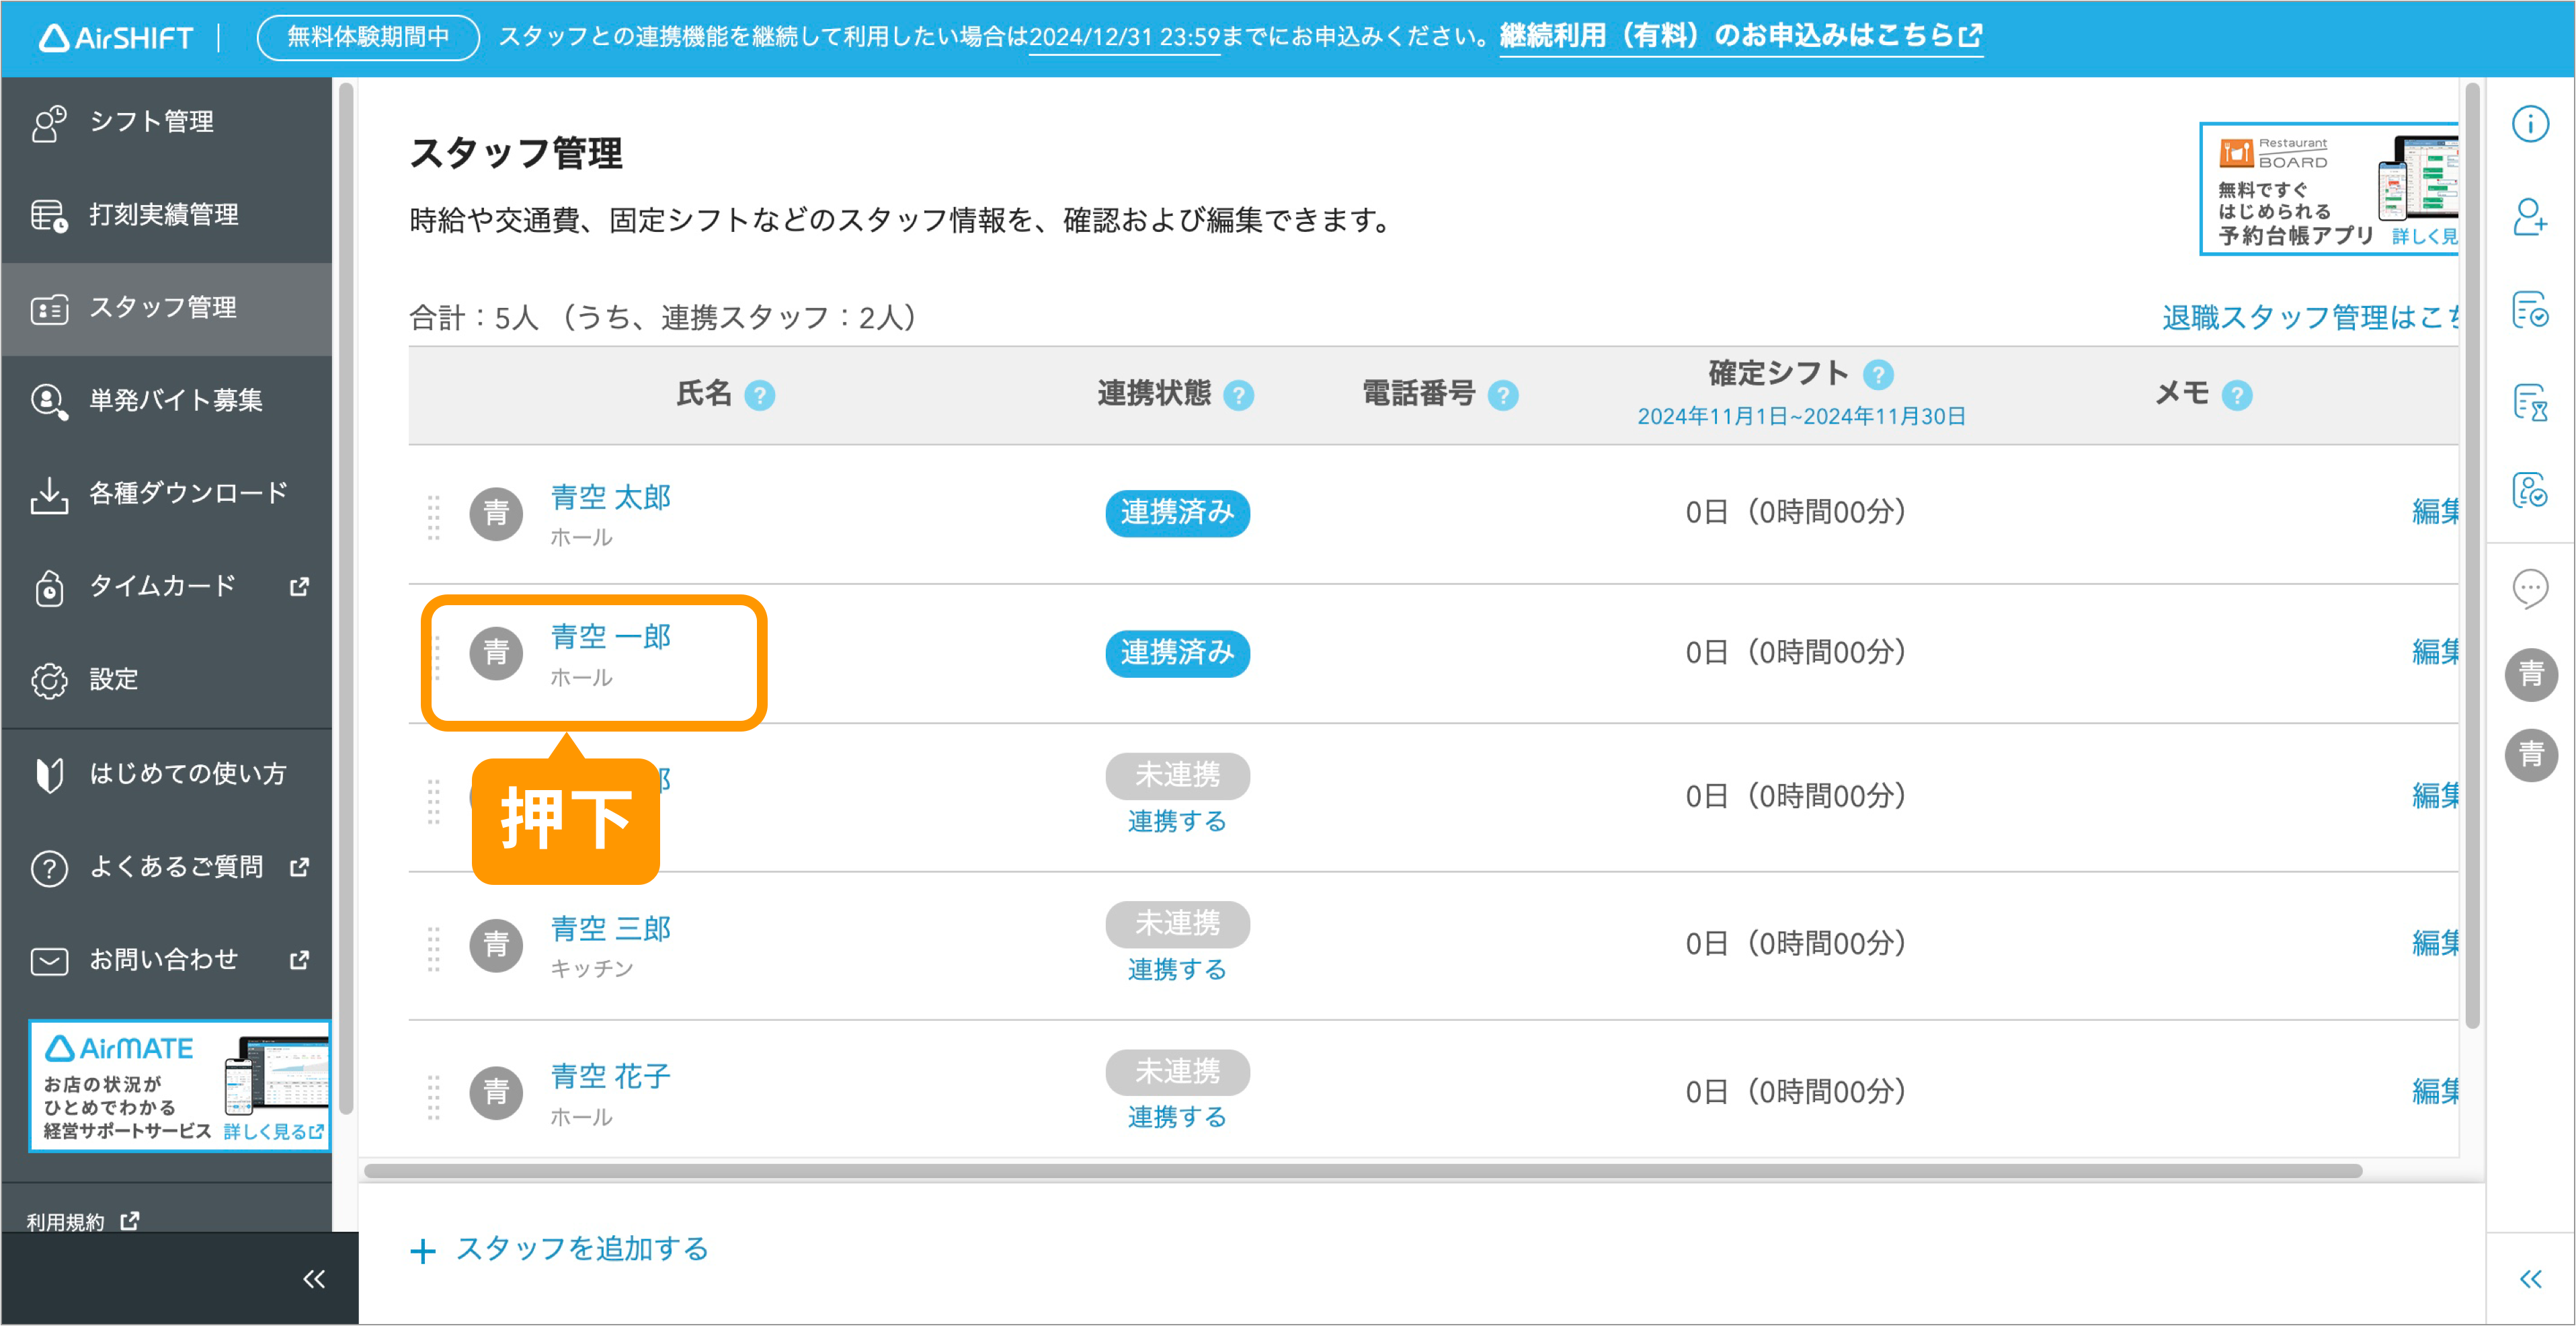Open シフト管理 in the sidebar
This screenshot has height=1326, width=2576.
pyautogui.click(x=167, y=122)
